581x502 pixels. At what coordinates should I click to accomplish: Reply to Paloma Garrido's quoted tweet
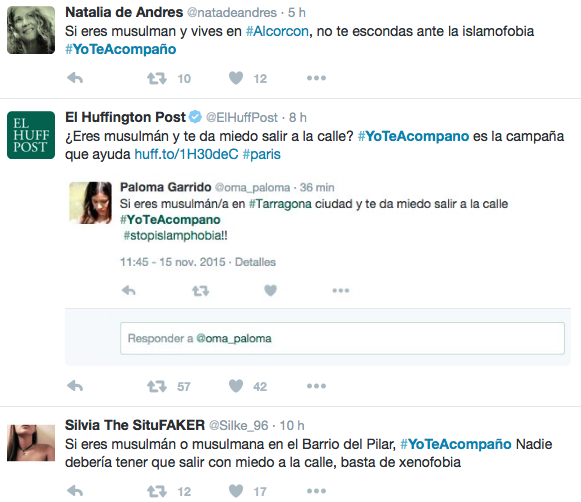[x=129, y=290]
